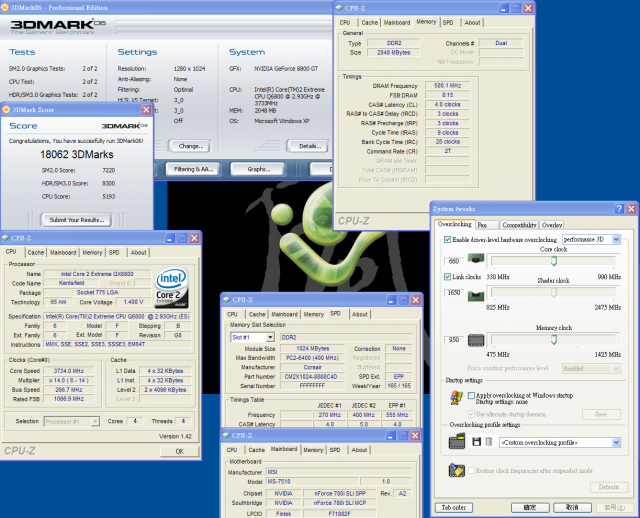This screenshot has width=640, height=518.
Task: Select the Overclocking tab in System tweaks
Action: point(454,224)
